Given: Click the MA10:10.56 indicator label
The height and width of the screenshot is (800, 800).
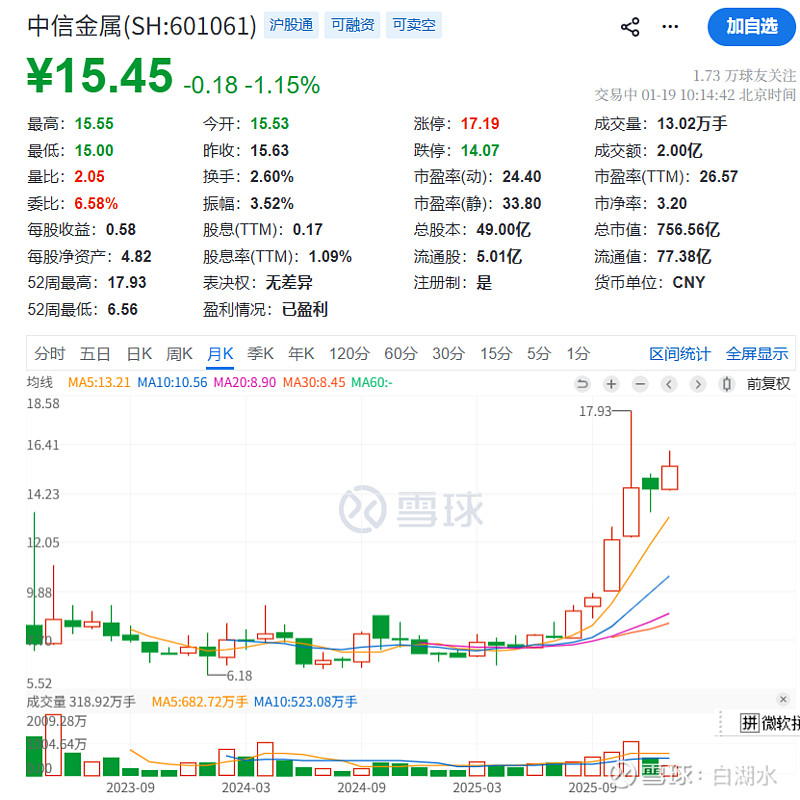Looking at the screenshot, I should [172, 382].
